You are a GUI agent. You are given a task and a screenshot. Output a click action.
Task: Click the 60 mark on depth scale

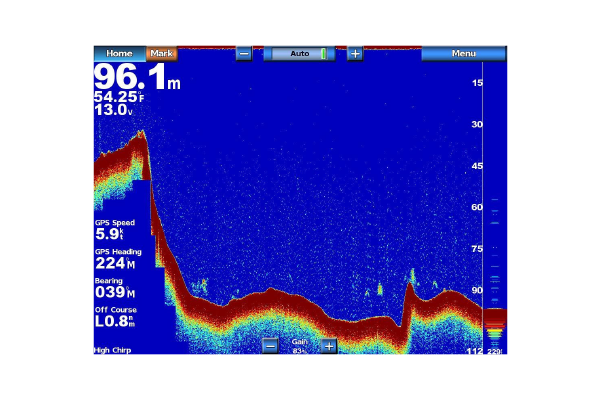pos(477,207)
